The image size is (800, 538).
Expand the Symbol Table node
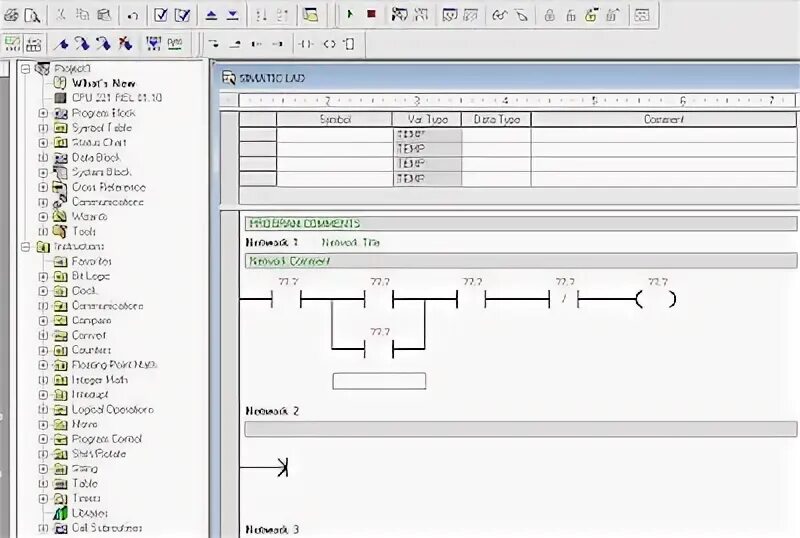43,128
